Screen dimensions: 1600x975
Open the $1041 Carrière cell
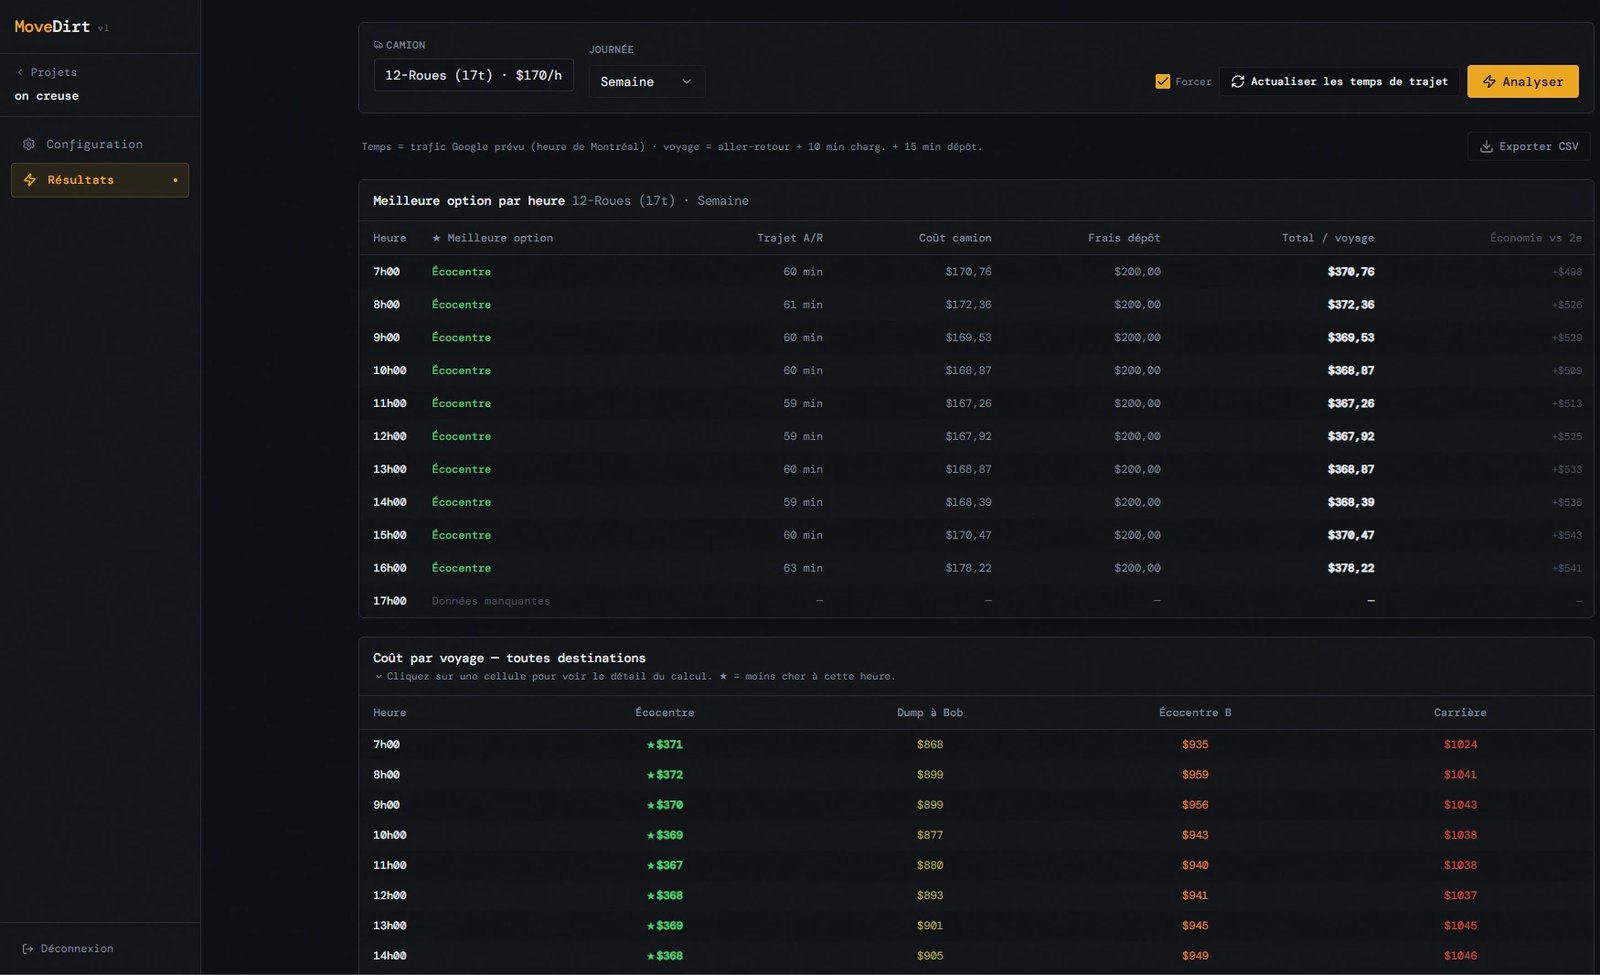pos(1460,774)
